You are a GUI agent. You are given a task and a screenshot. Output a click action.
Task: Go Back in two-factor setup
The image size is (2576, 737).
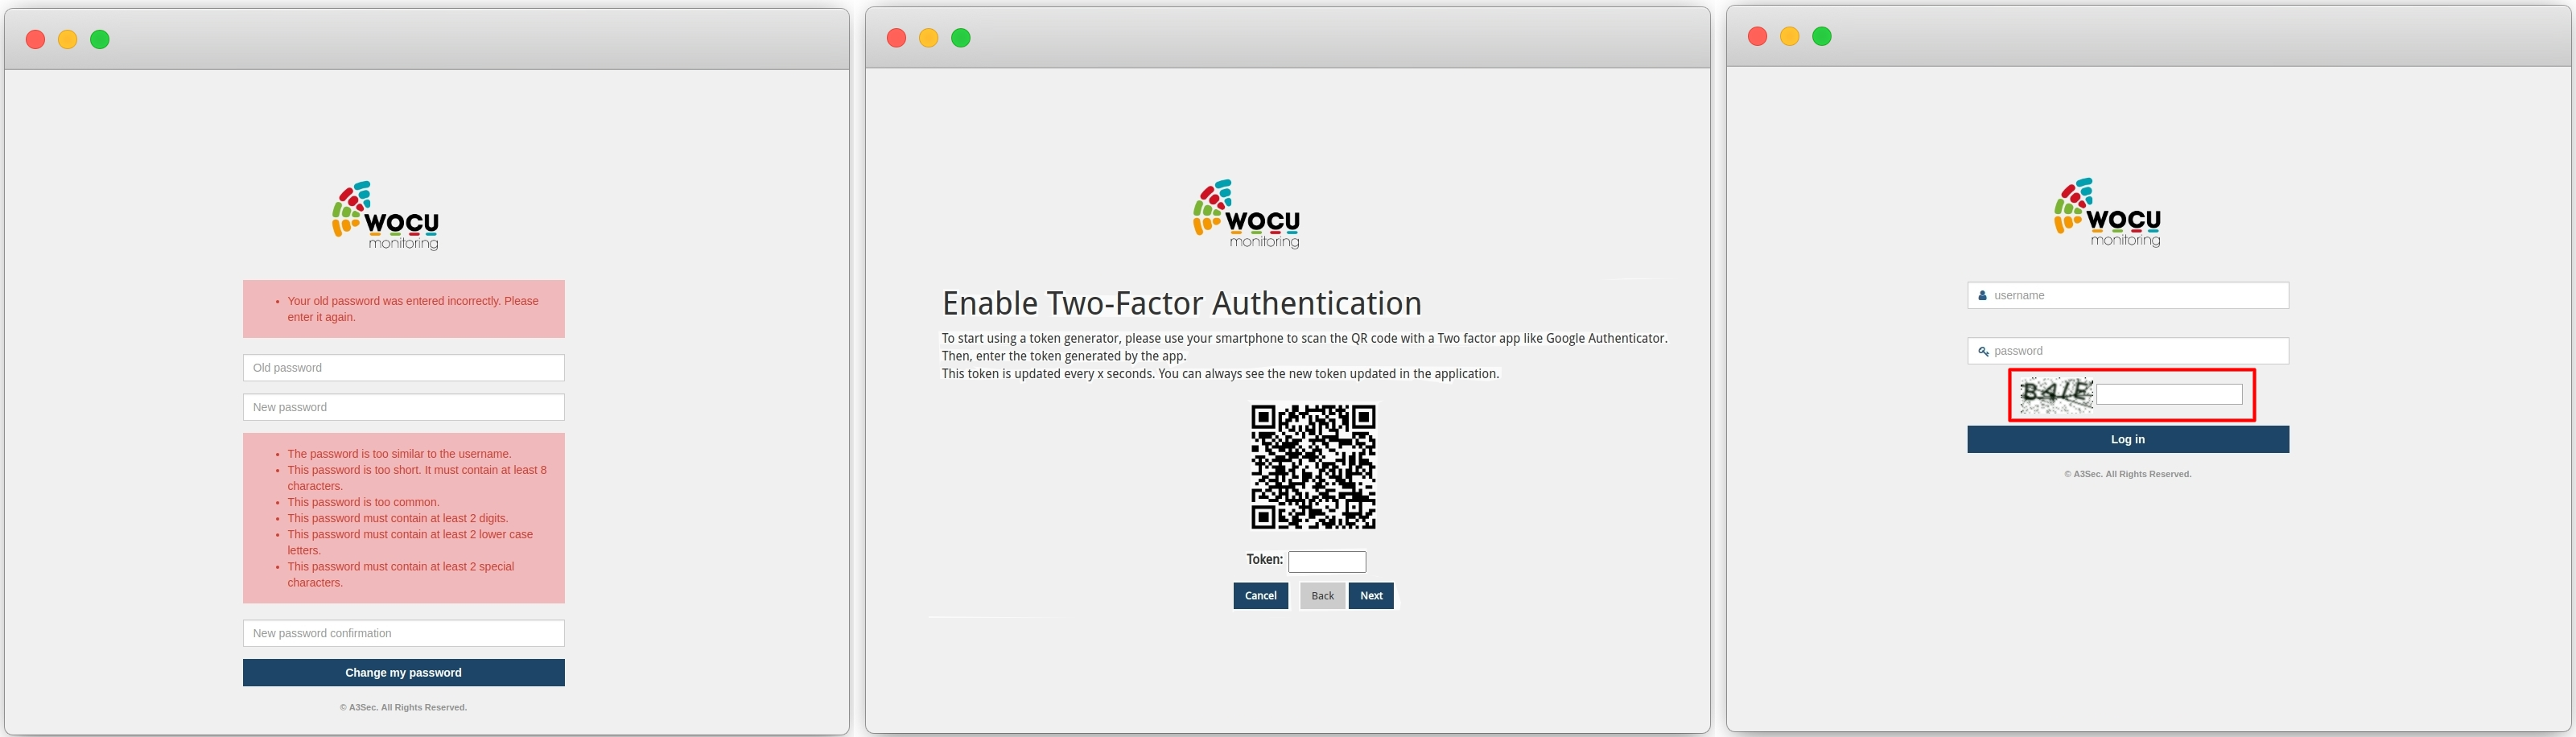pyautogui.click(x=1322, y=596)
